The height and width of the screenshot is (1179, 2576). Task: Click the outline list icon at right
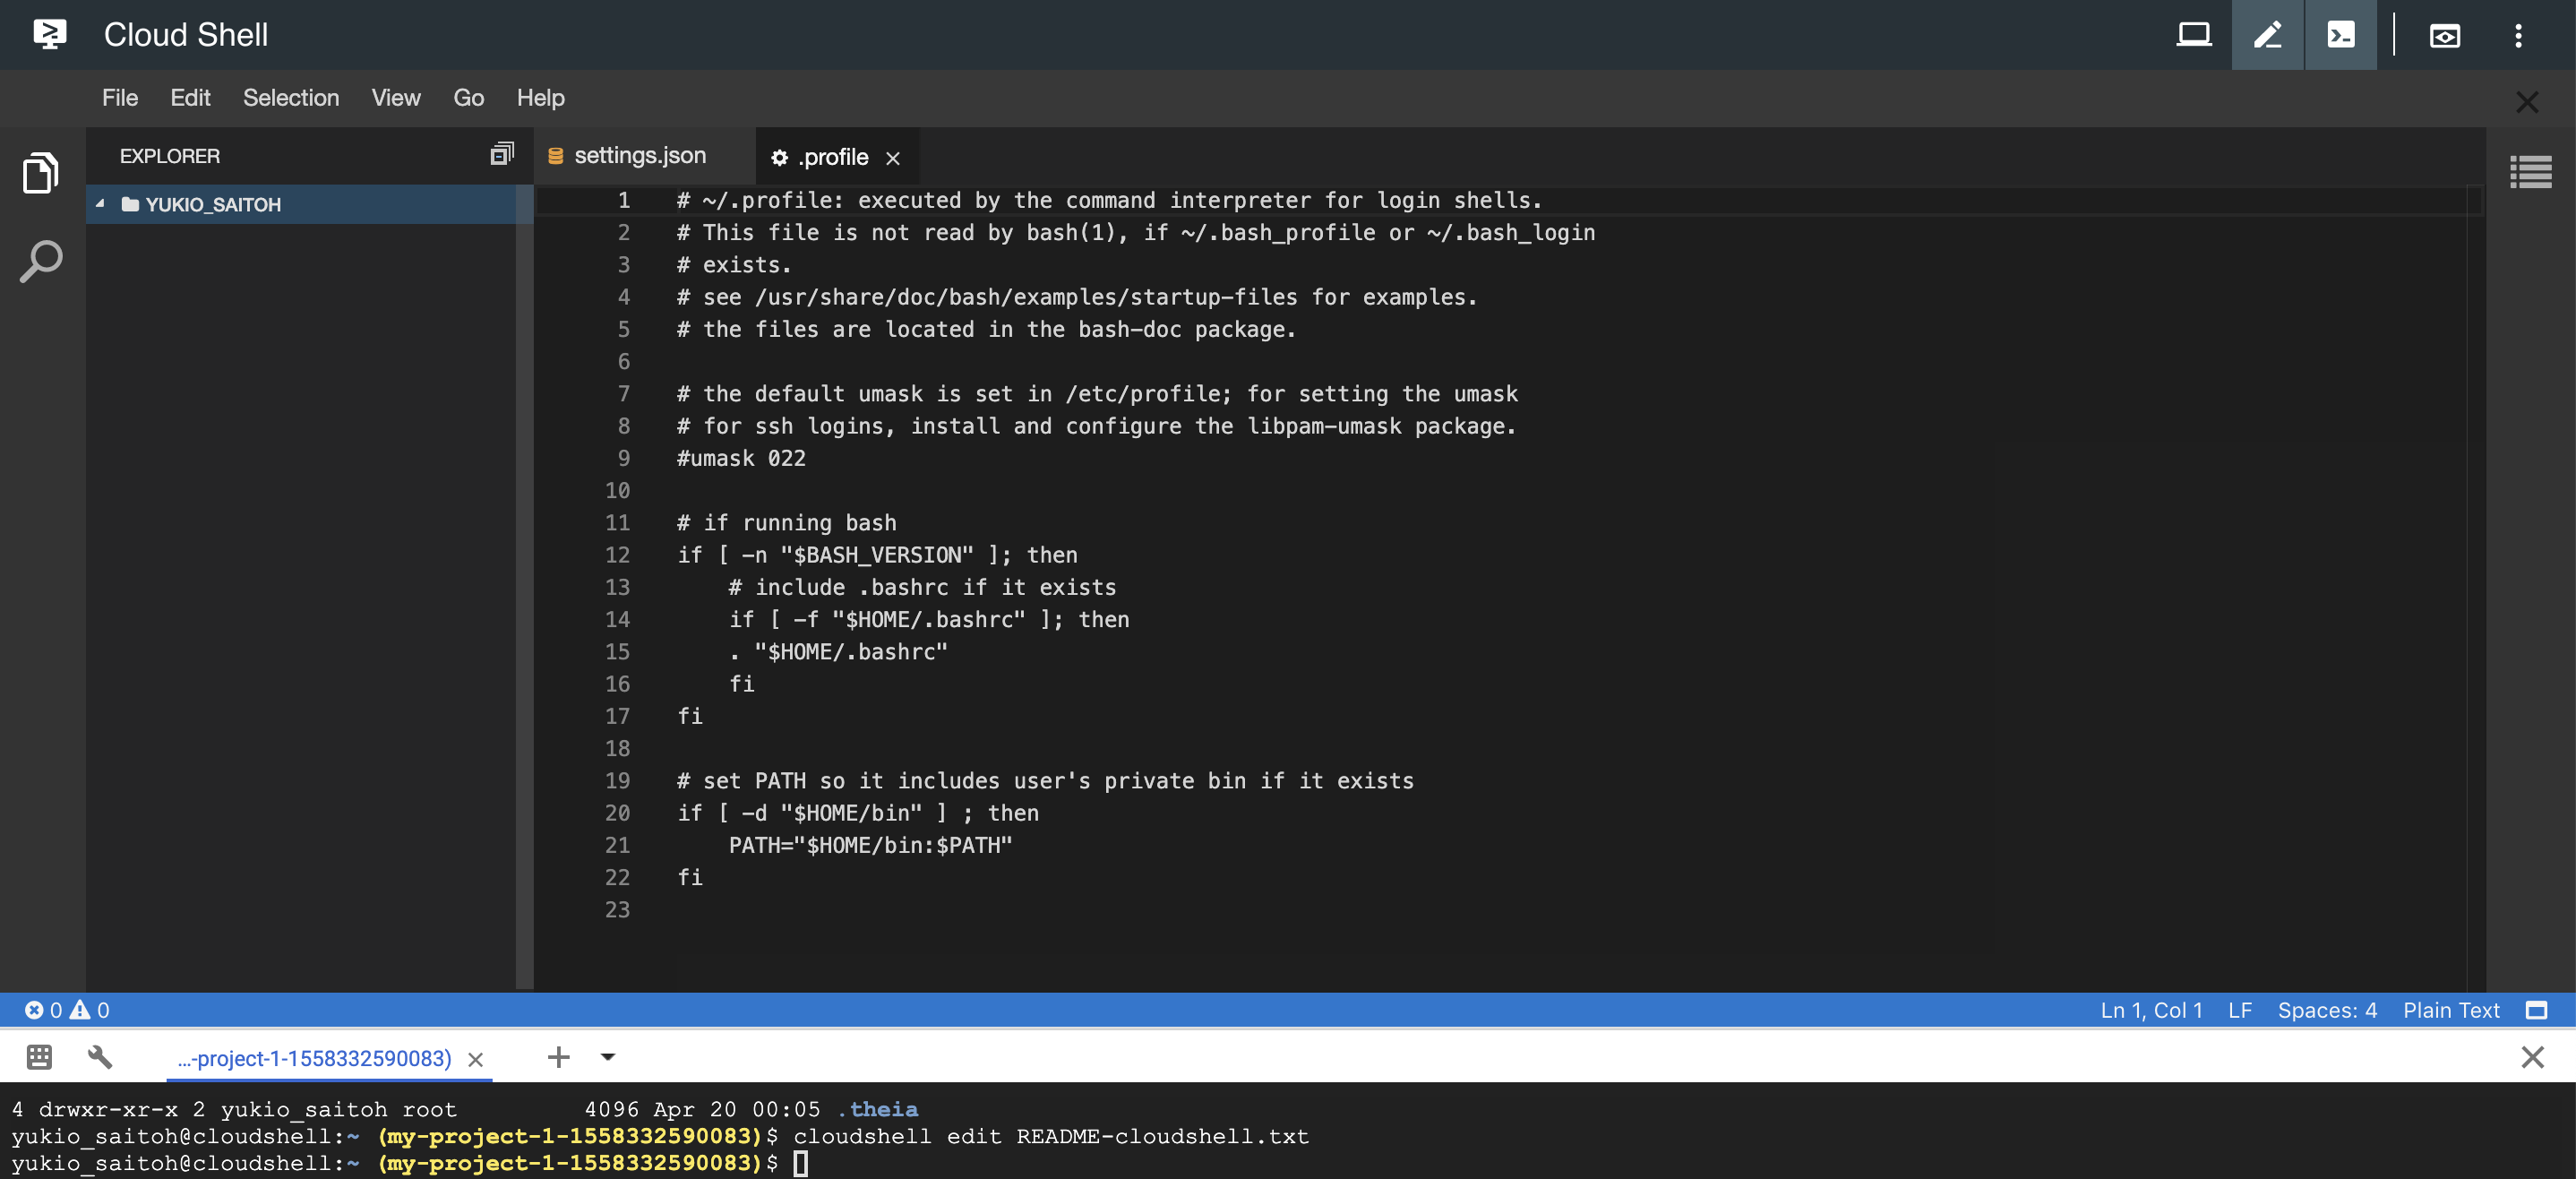coord(2530,172)
